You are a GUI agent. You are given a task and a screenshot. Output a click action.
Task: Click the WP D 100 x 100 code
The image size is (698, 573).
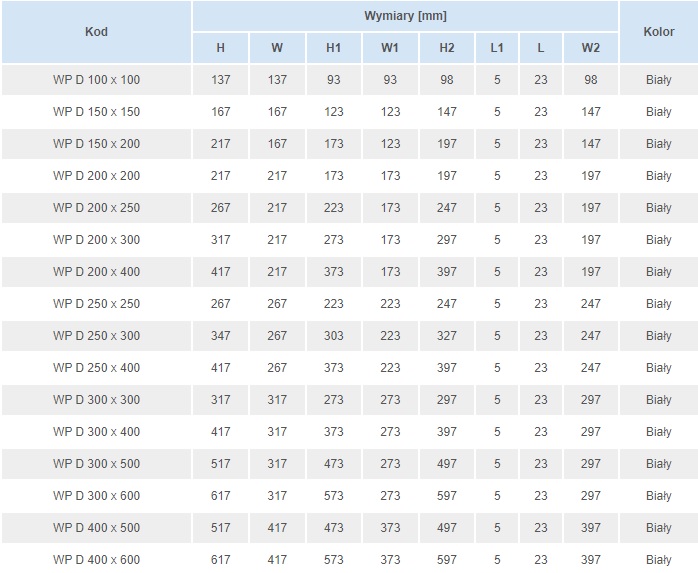click(96, 80)
